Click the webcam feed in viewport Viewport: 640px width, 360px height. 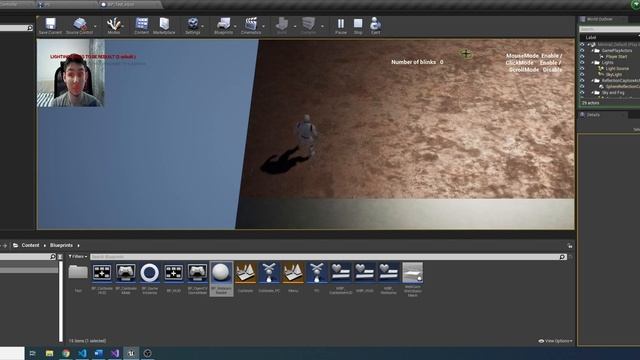pyautogui.click(x=71, y=73)
